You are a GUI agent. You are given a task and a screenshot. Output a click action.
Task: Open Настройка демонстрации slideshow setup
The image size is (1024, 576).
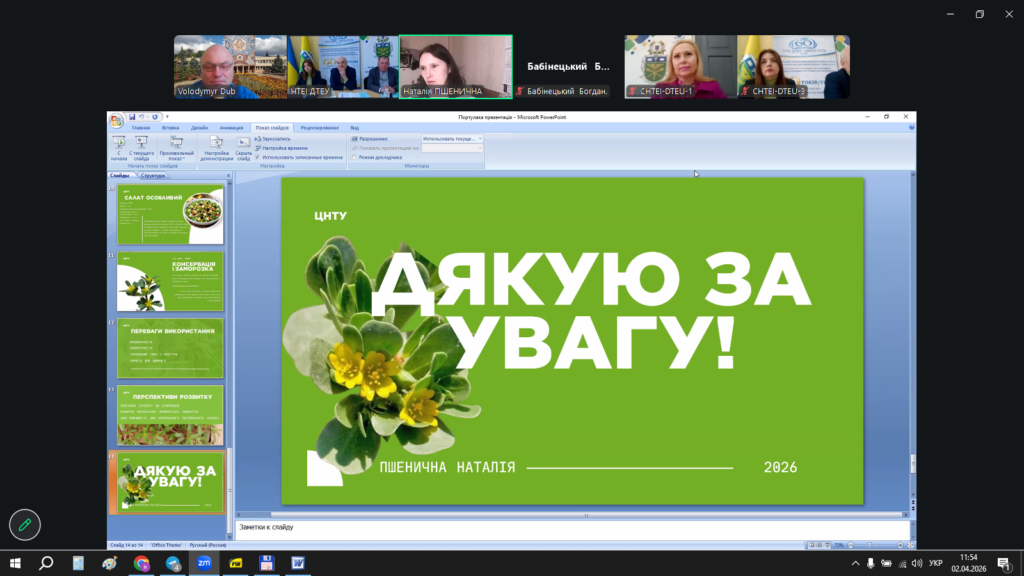point(217,147)
